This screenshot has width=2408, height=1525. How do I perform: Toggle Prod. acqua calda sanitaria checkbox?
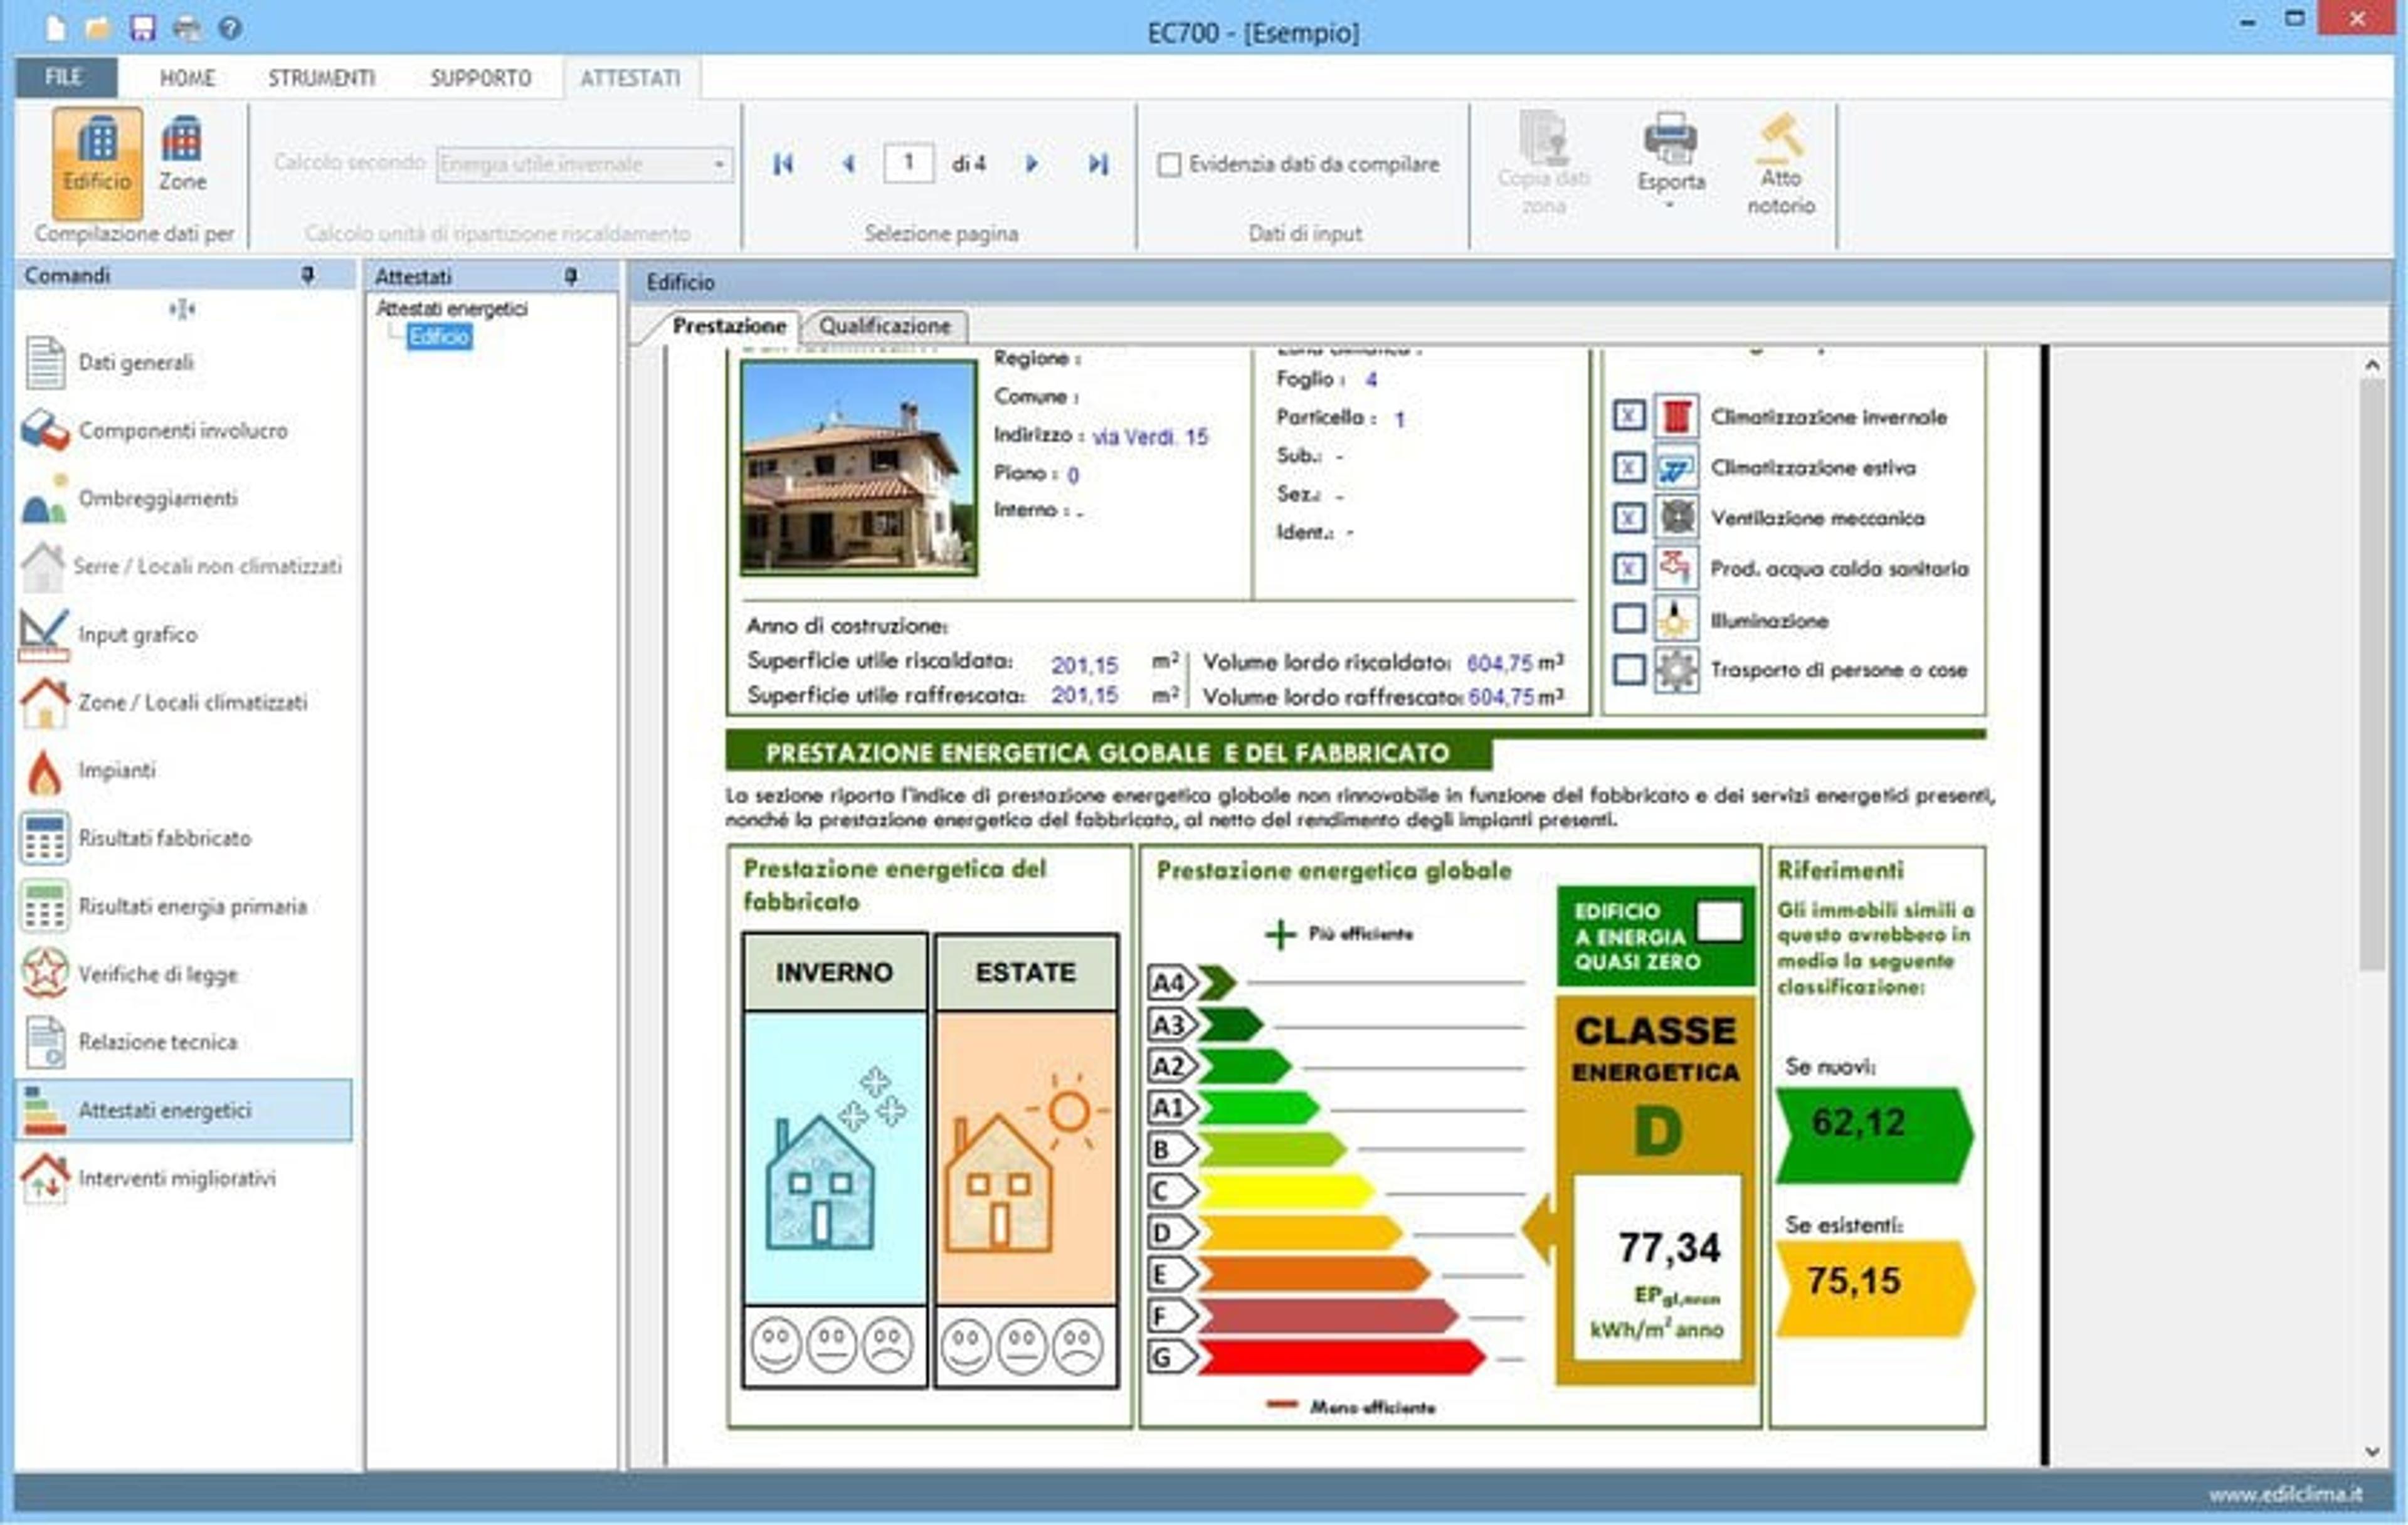click(x=1629, y=568)
